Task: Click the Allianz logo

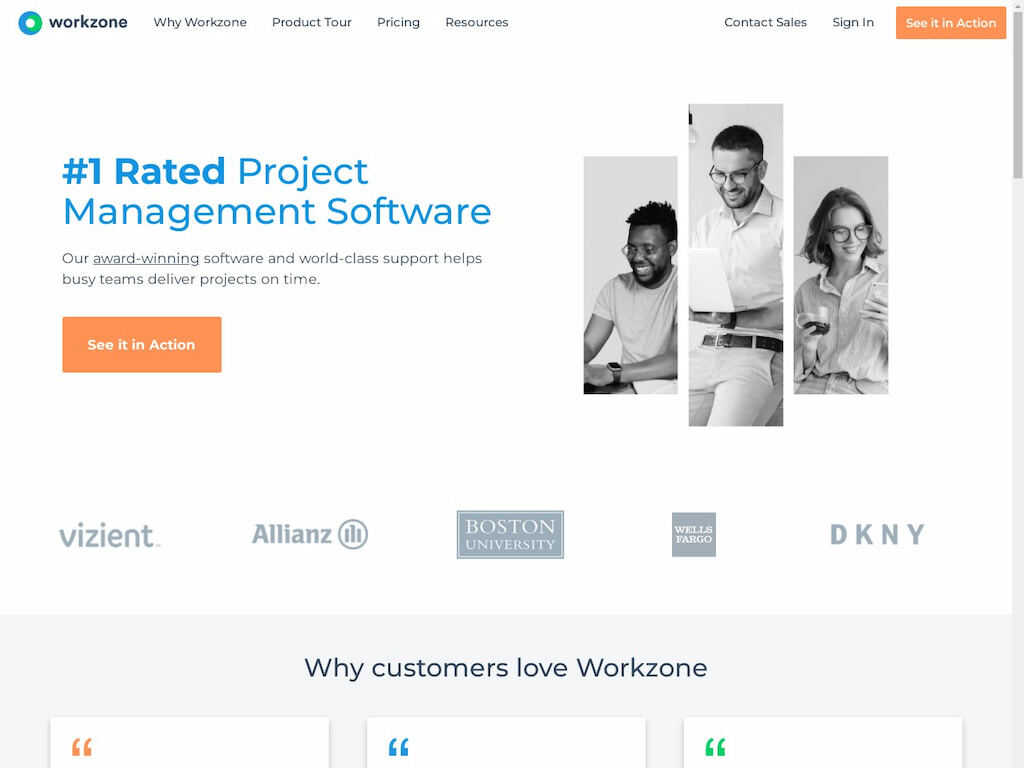Action: 309,534
